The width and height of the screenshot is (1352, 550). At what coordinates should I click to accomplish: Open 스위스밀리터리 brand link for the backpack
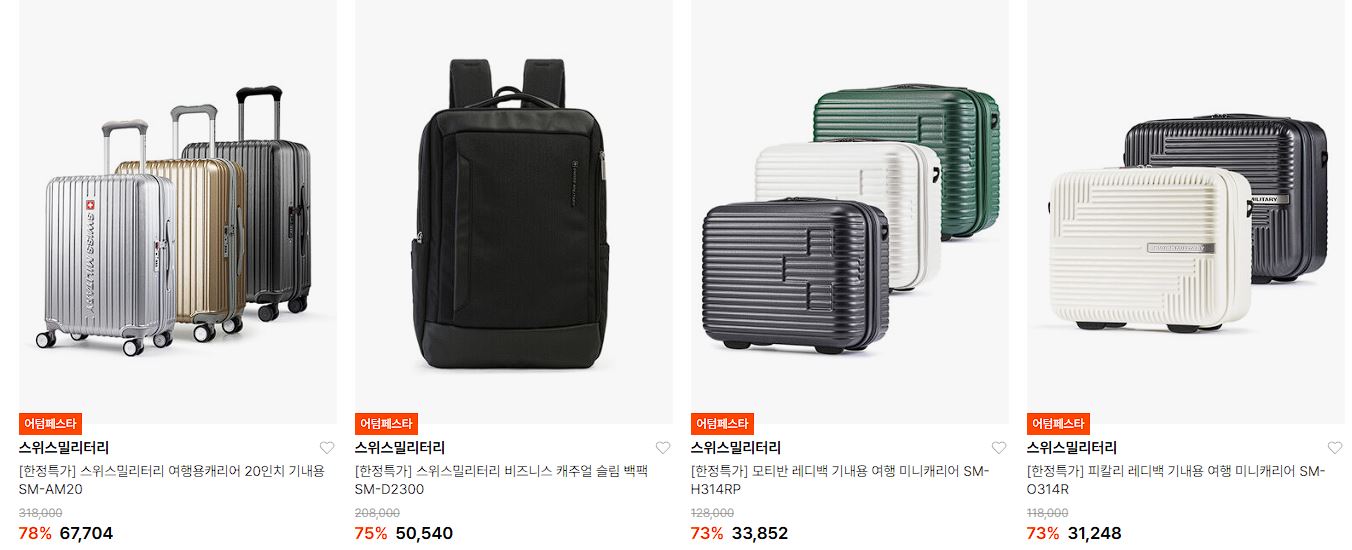point(400,448)
